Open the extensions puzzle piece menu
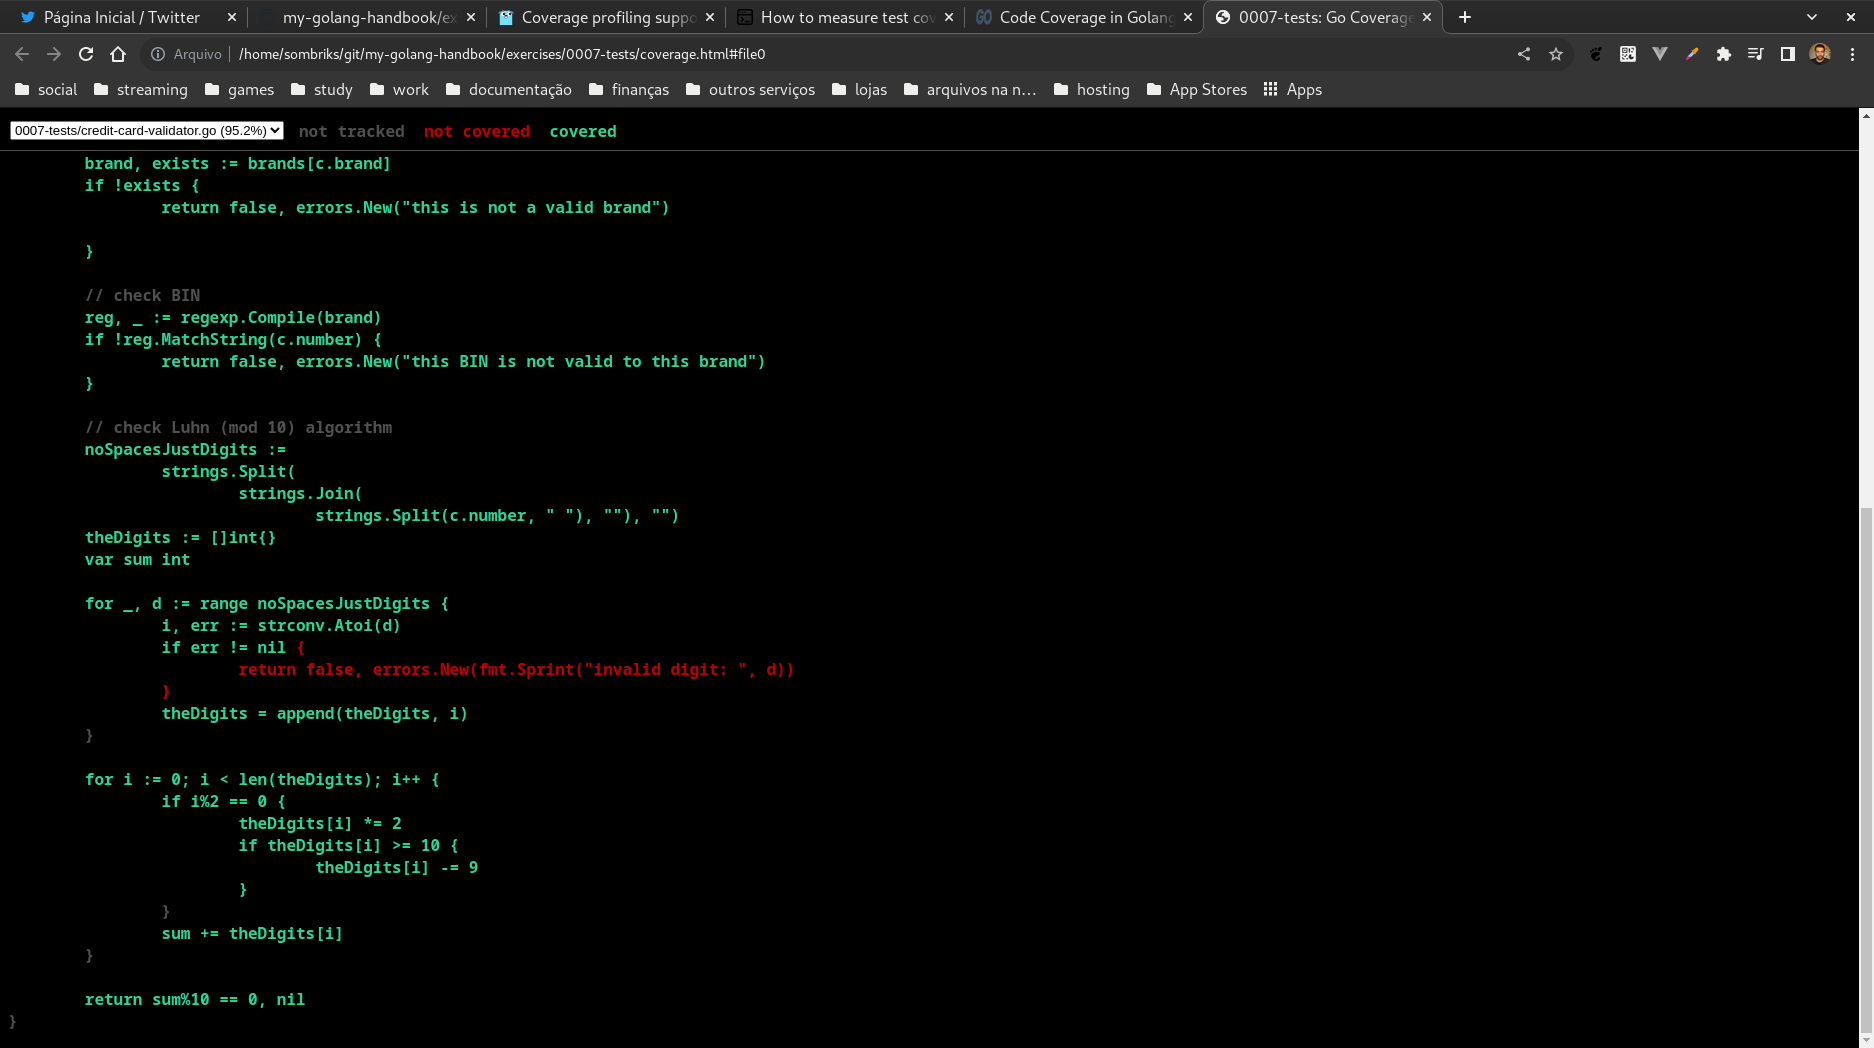The image size is (1874, 1048). coord(1725,54)
